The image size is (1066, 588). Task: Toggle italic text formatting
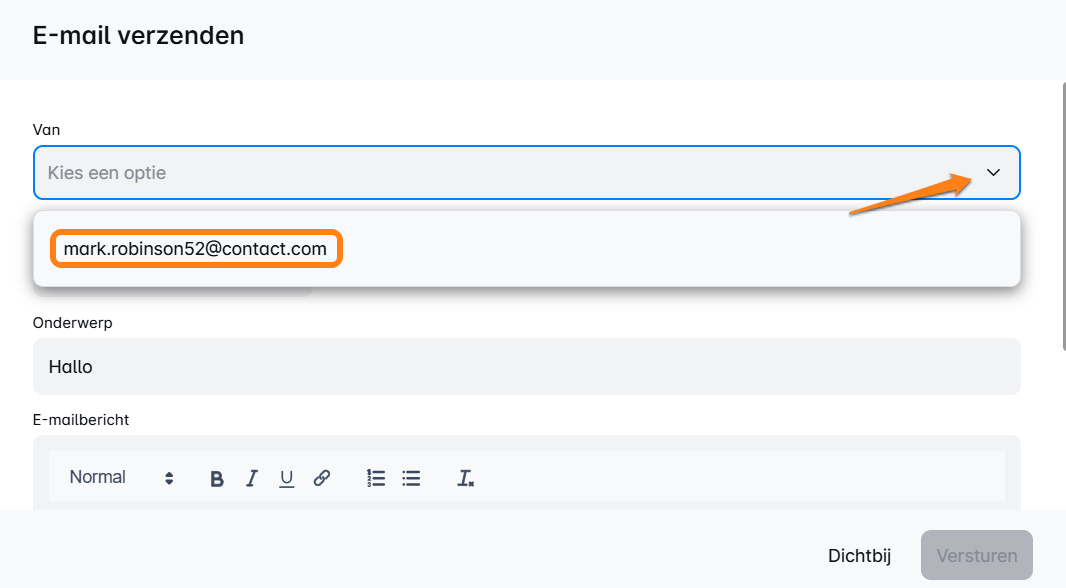252,478
